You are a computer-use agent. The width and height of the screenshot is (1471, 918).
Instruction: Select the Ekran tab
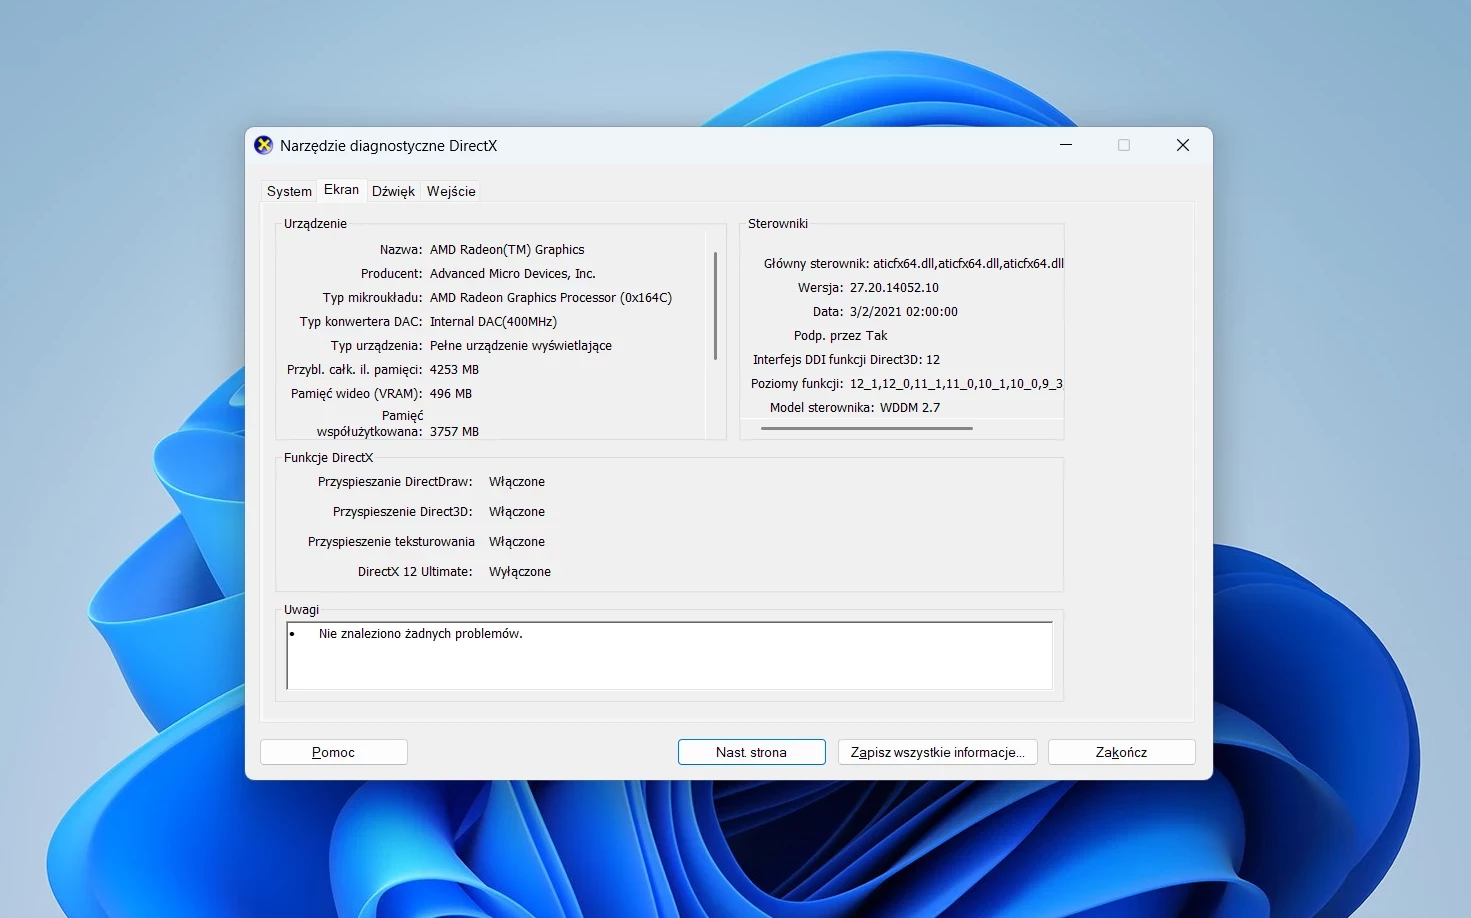[x=341, y=189]
